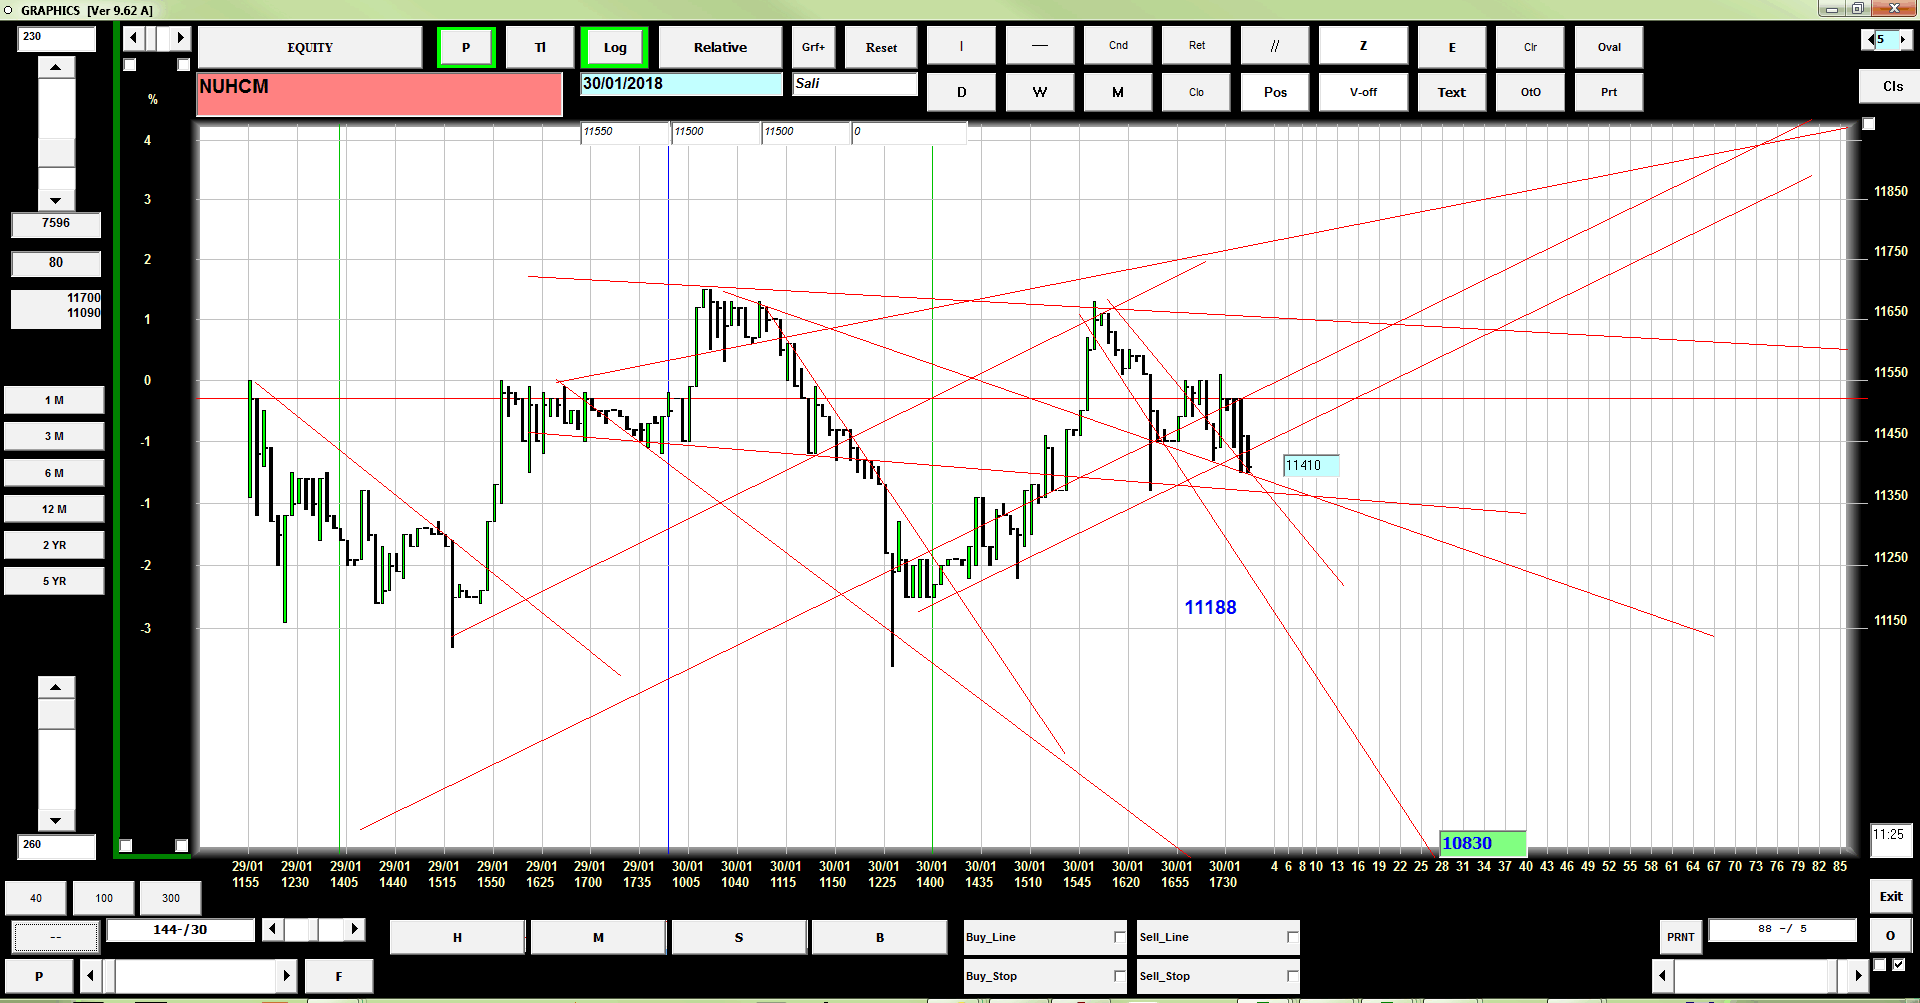
Task: Select the Text annotation tool
Action: click(x=1452, y=92)
